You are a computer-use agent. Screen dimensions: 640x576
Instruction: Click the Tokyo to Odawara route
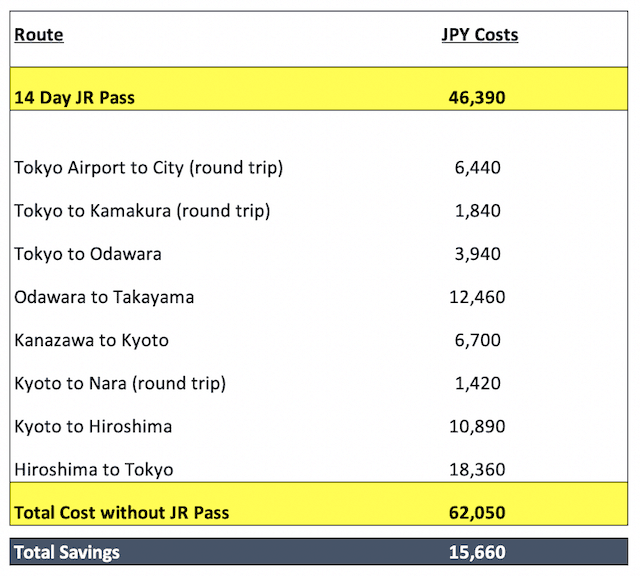coord(88,254)
